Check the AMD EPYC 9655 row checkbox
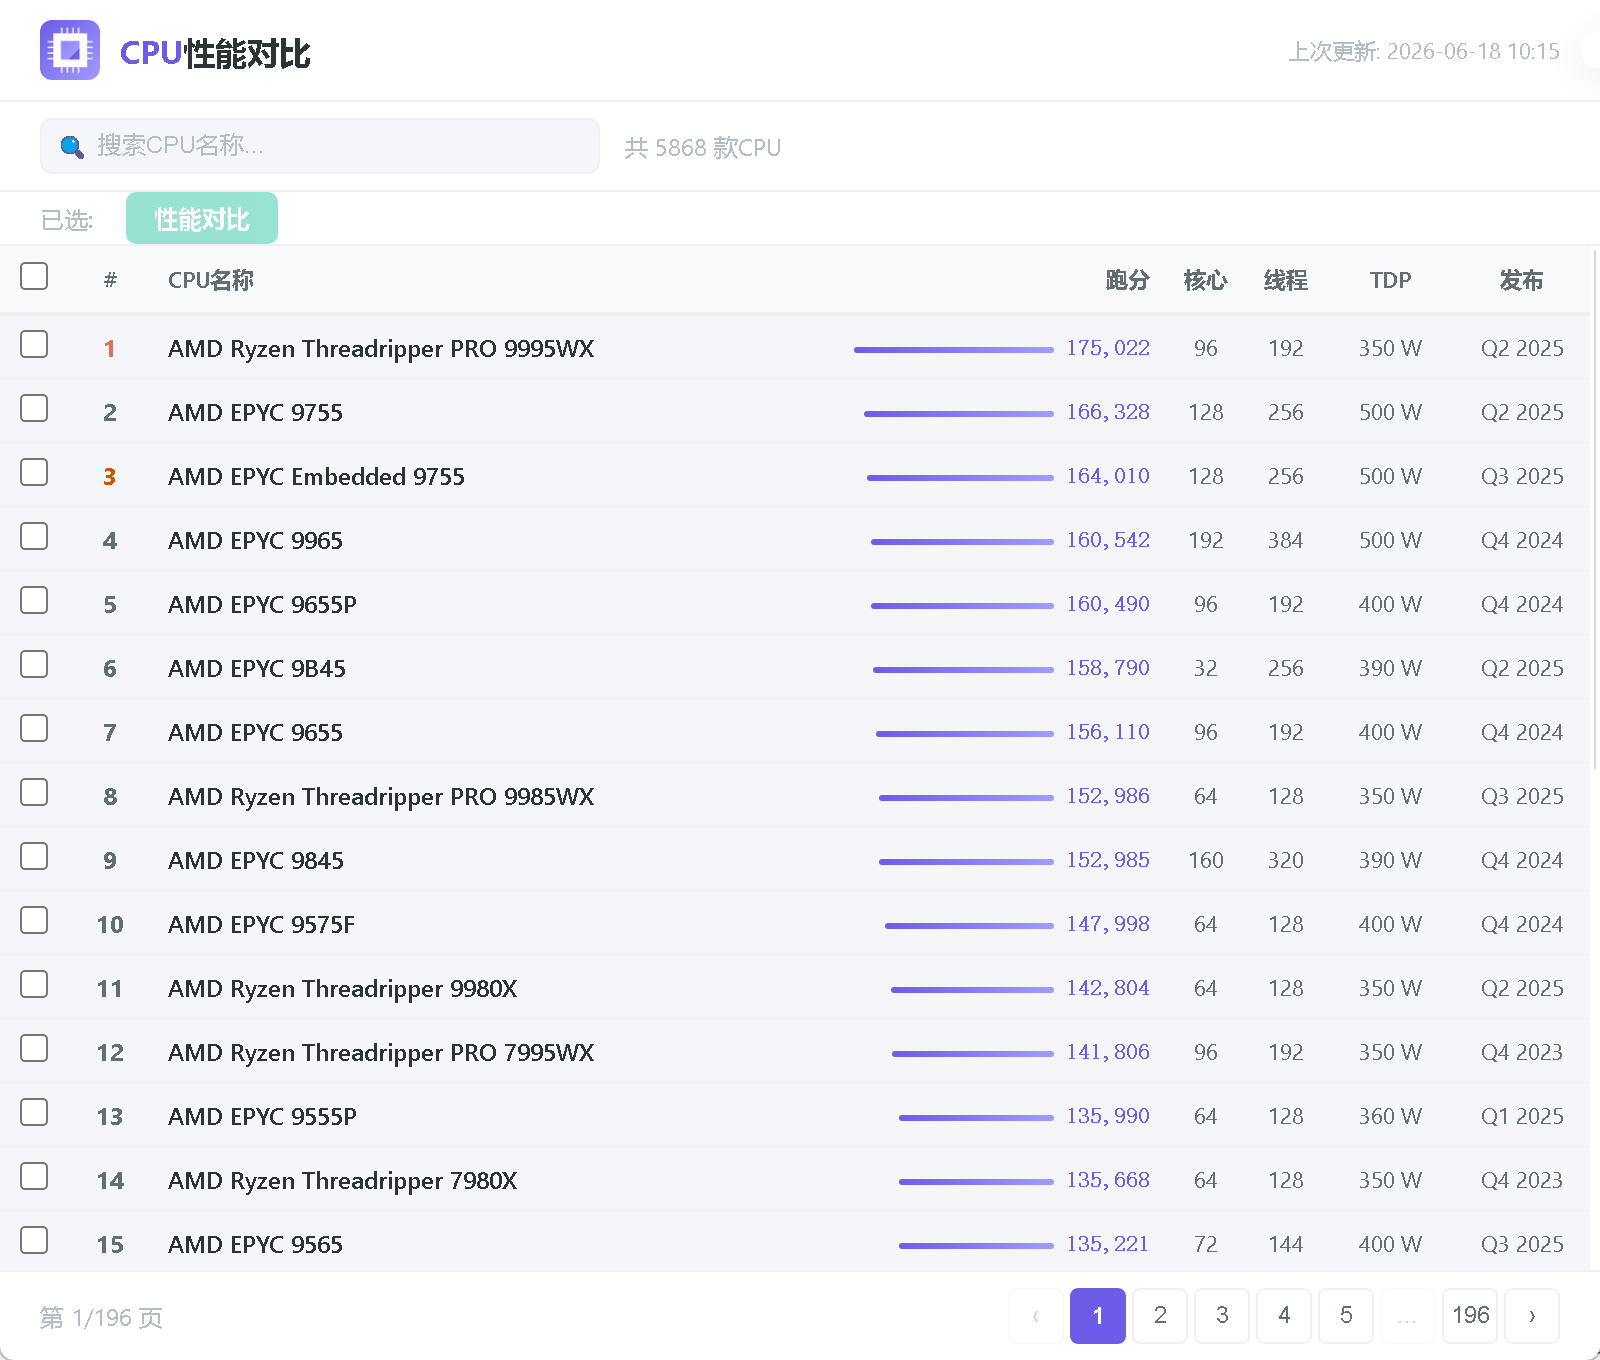 pos(34,728)
